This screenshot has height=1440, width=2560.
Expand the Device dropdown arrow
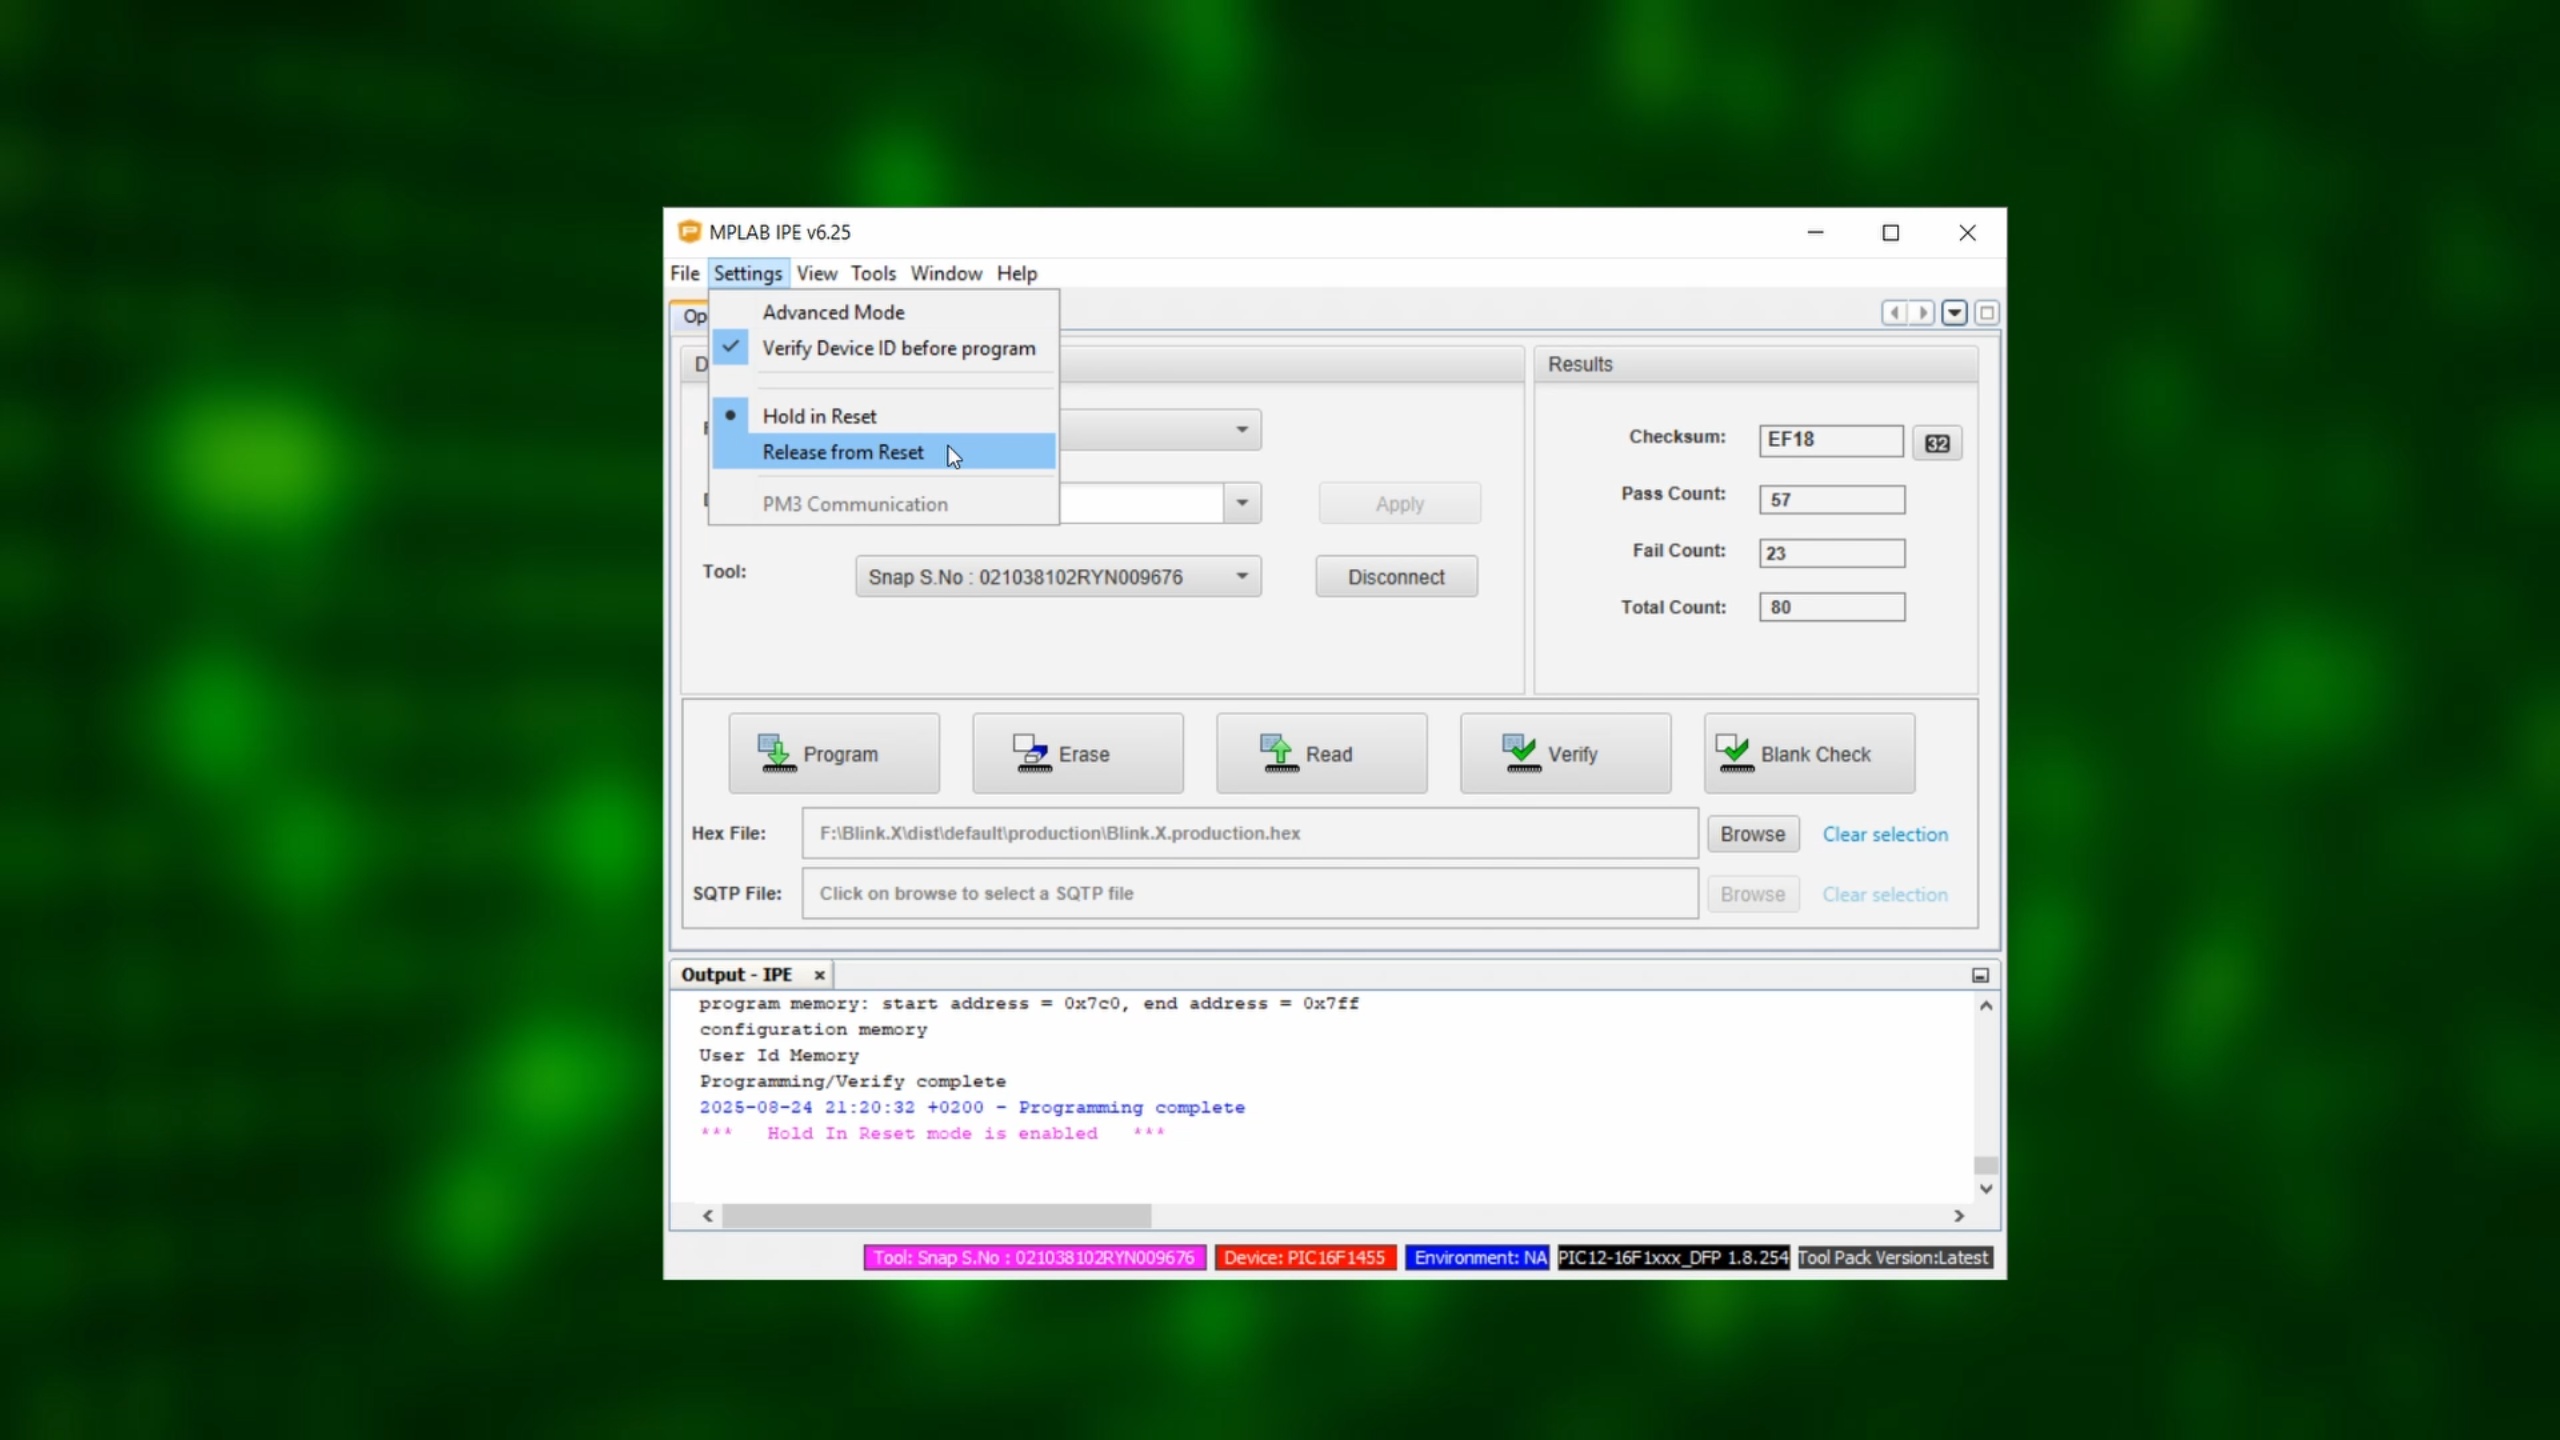click(1241, 503)
